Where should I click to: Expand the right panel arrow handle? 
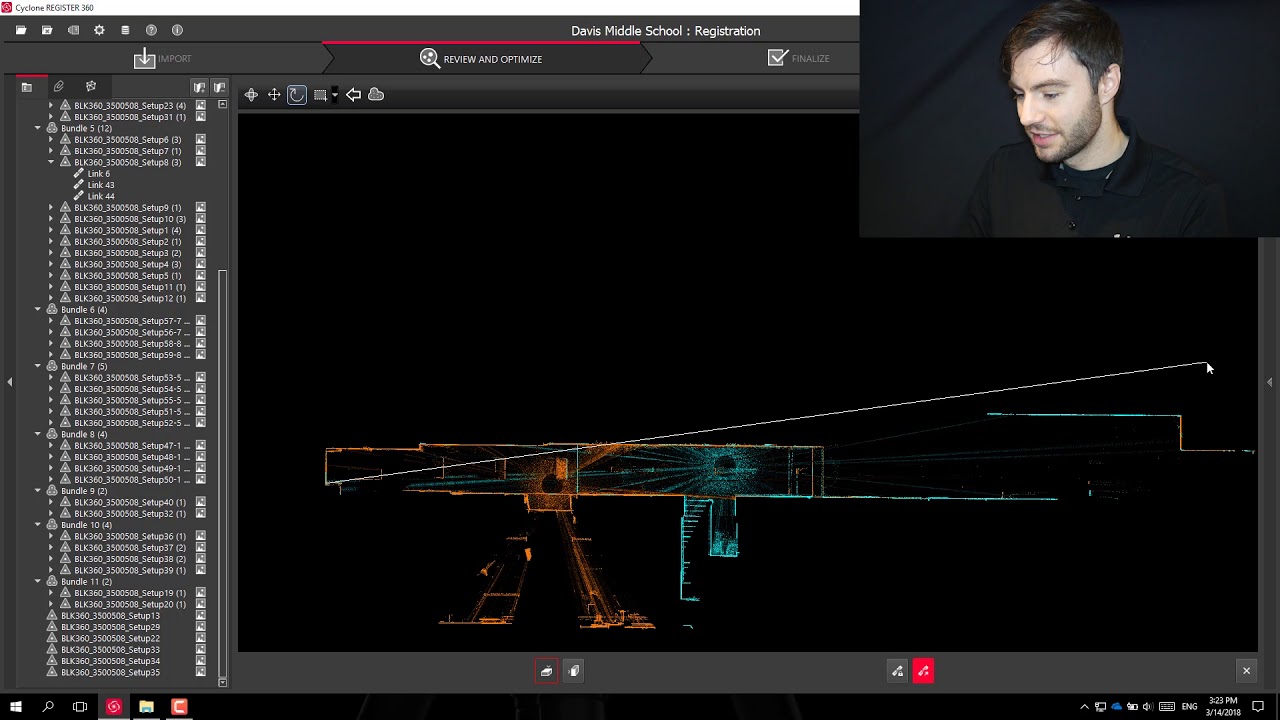click(x=1270, y=381)
